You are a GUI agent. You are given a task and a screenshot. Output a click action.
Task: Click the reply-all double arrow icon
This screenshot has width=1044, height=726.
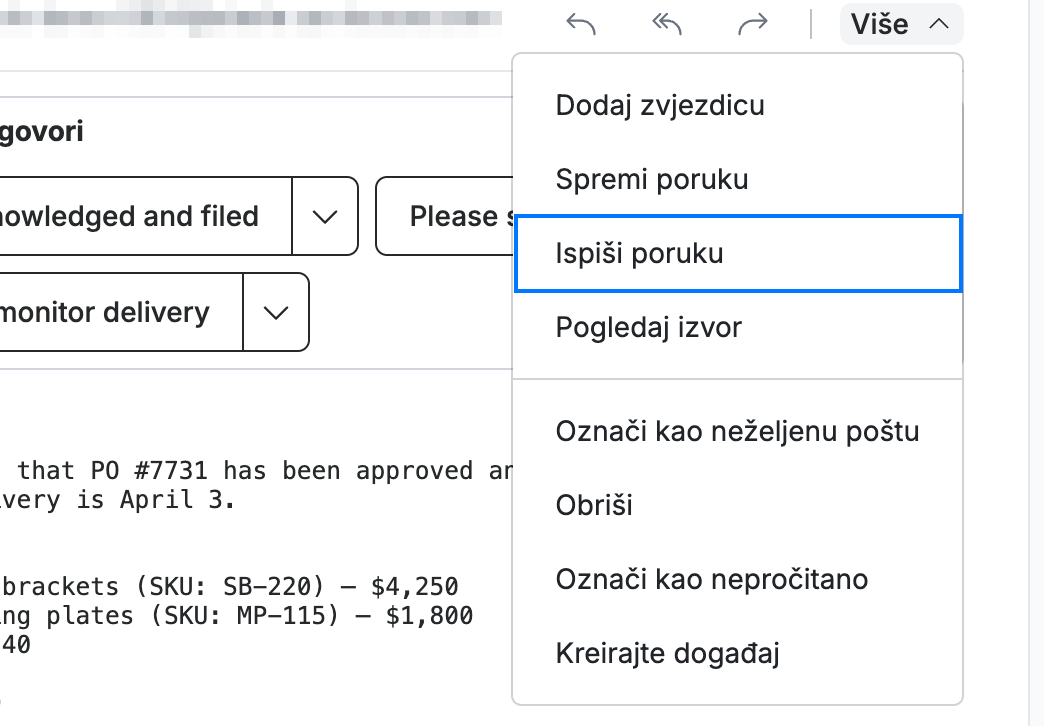(666, 25)
